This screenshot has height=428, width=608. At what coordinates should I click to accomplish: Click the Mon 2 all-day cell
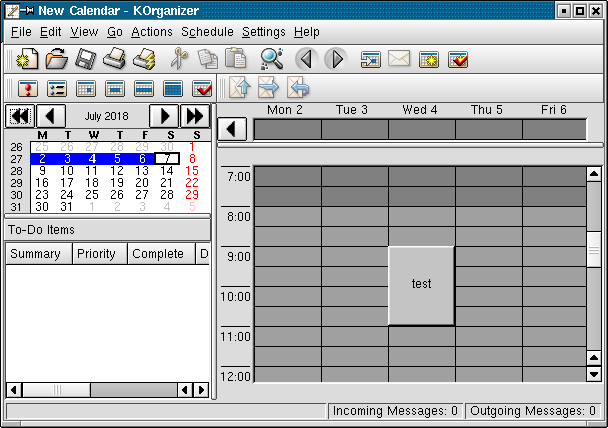[288, 129]
